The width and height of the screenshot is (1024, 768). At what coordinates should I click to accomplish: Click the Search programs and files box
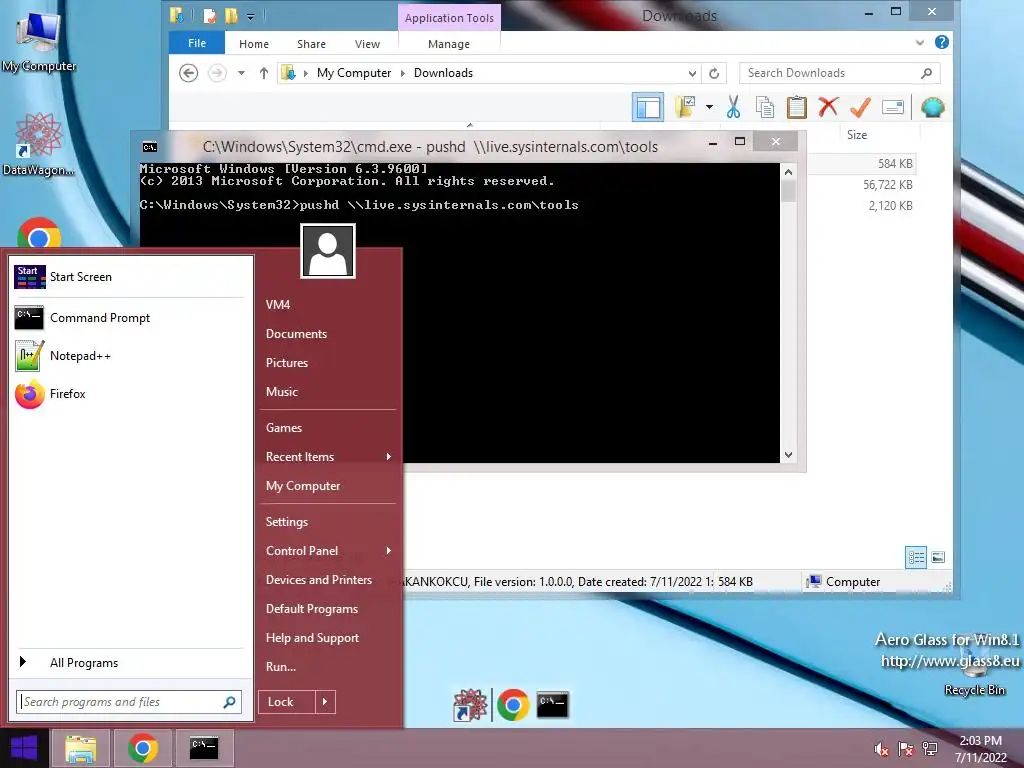point(129,702)
